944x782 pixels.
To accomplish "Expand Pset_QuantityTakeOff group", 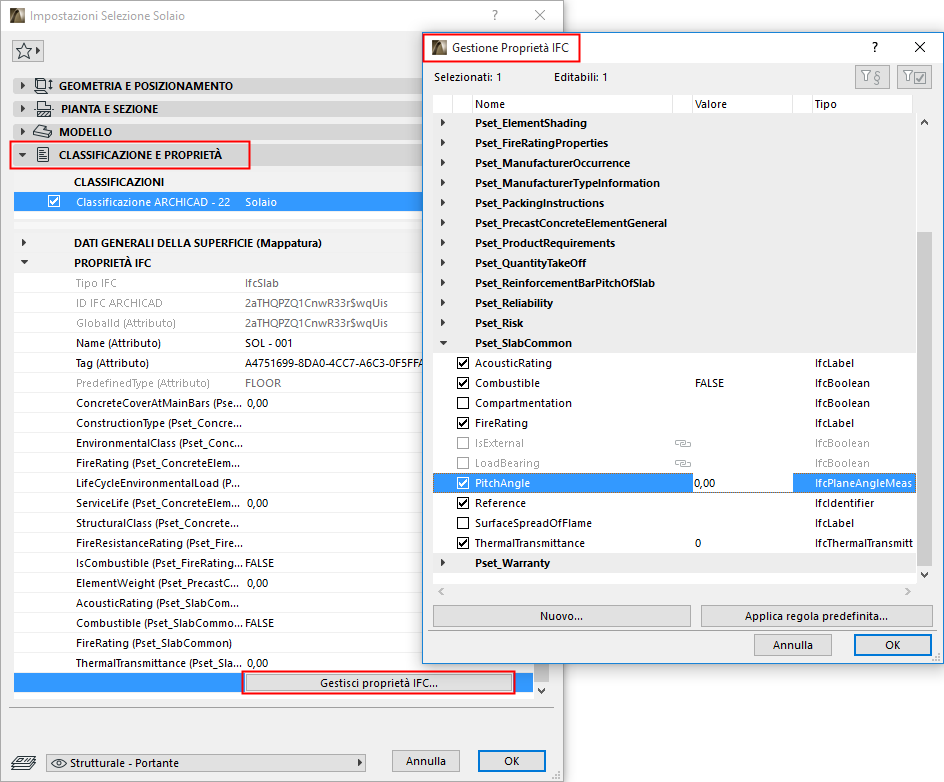I will pos(444,263).
